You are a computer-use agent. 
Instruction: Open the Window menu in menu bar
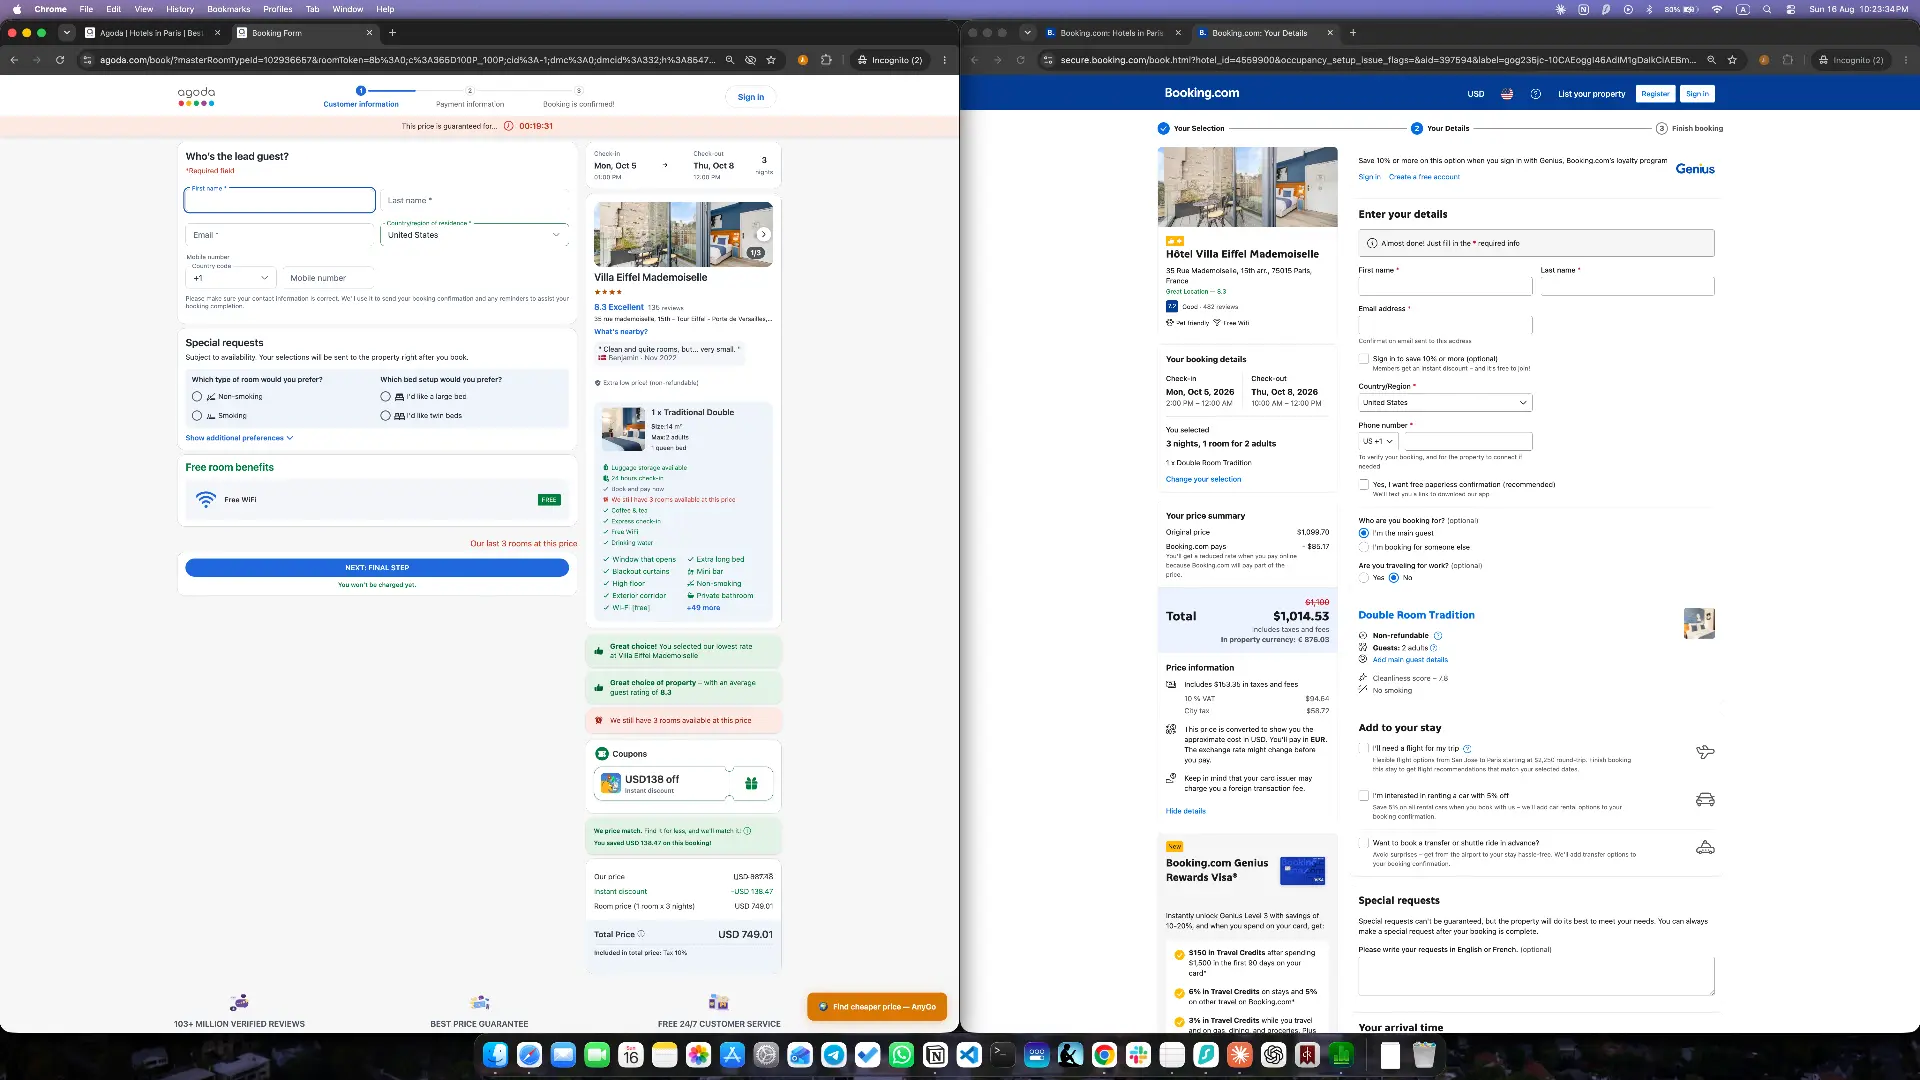click(x=348, y=9)
